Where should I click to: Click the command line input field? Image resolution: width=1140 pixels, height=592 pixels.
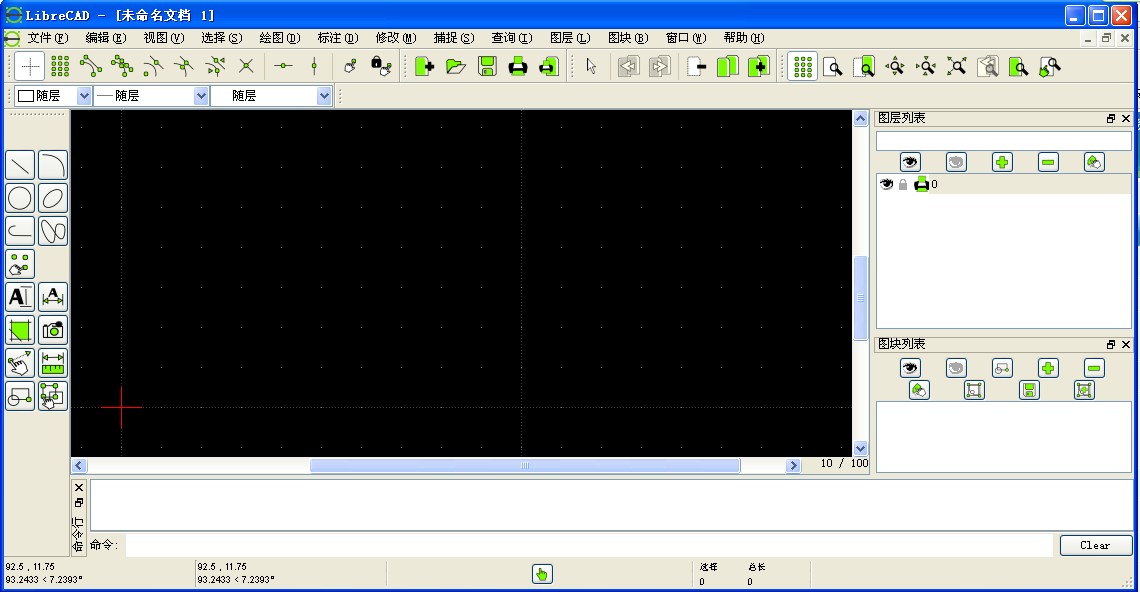click(x=588, y=545)
